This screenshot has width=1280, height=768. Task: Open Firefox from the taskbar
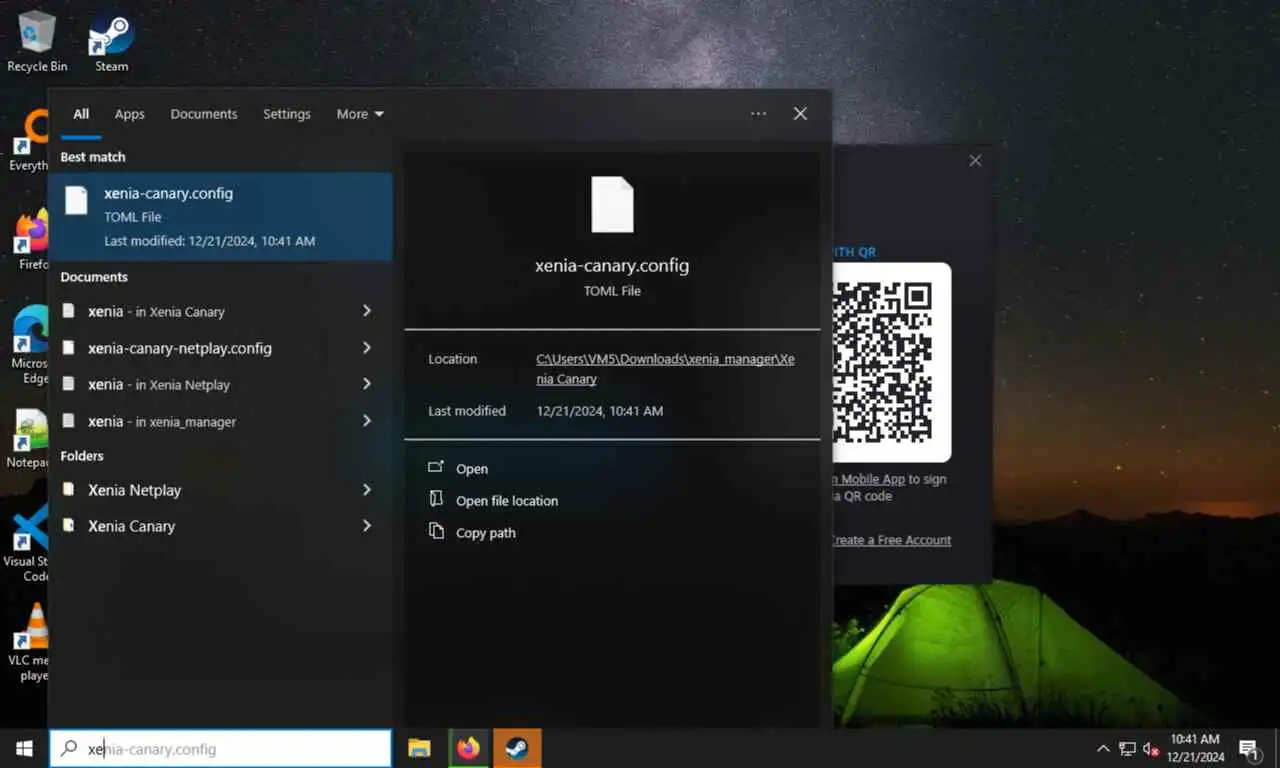click(x=468, y=748)
